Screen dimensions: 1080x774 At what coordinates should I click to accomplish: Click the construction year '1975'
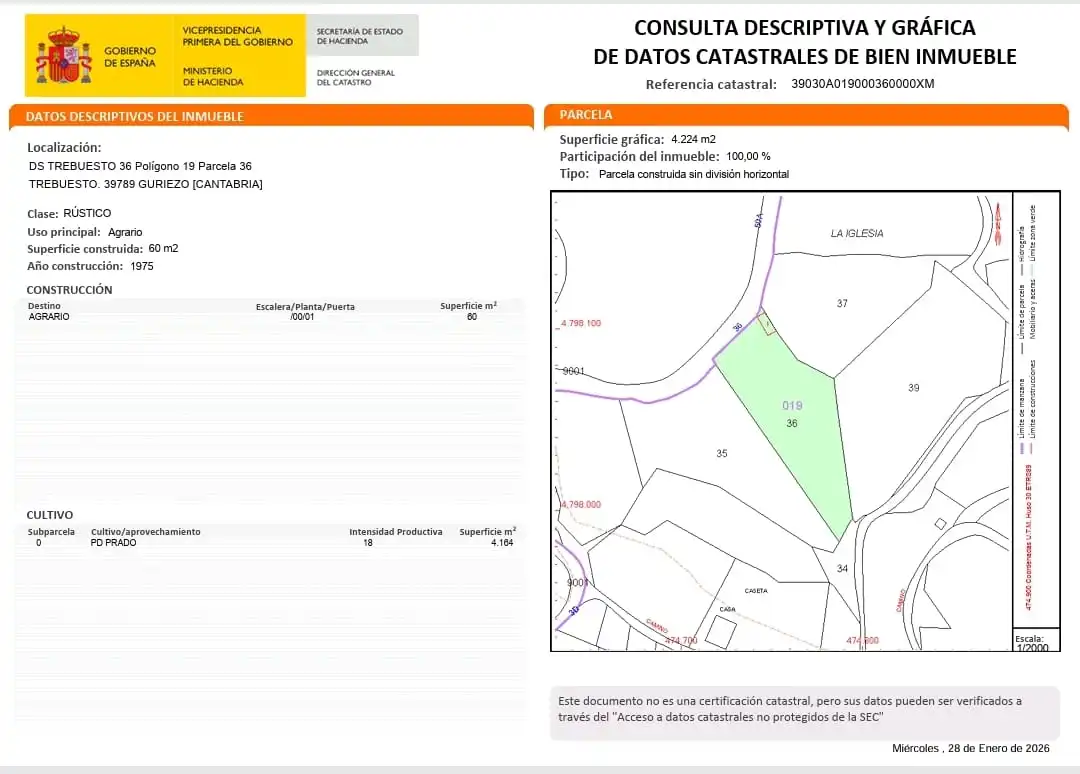click(142, 266)
